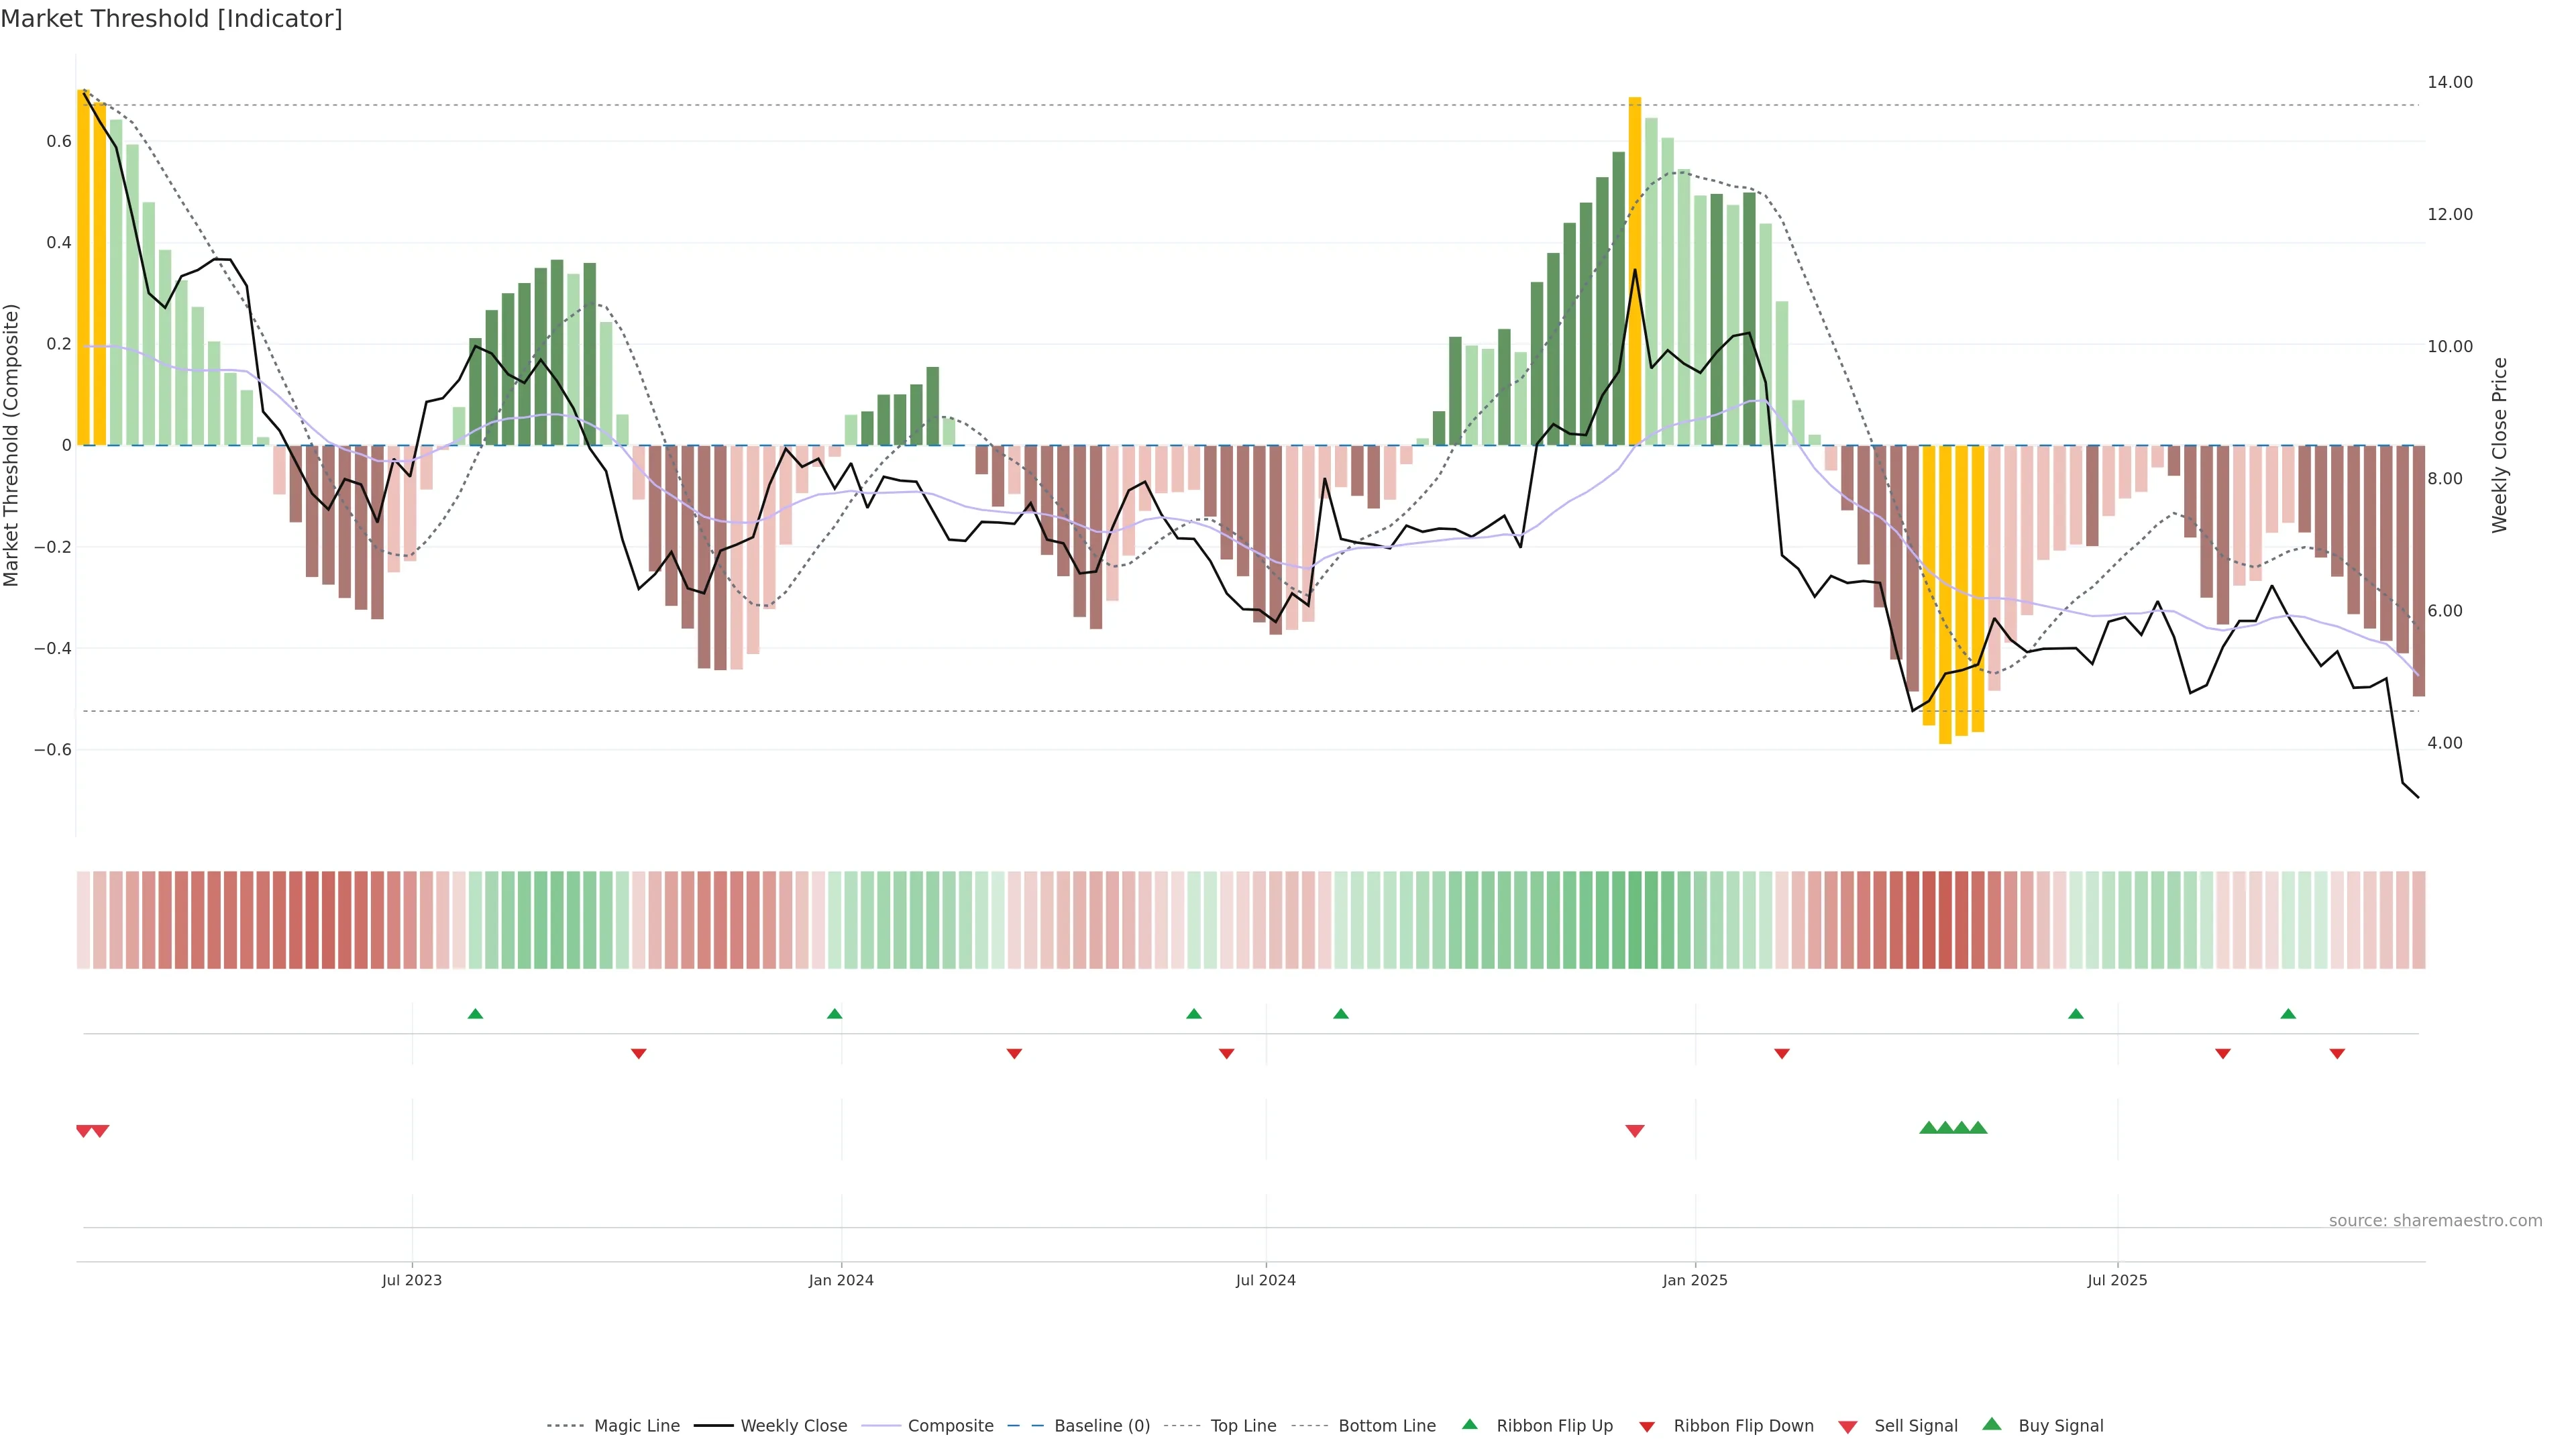
Task: Click the last Ribbon Flip Down marker
Action: point(2337,1053)
